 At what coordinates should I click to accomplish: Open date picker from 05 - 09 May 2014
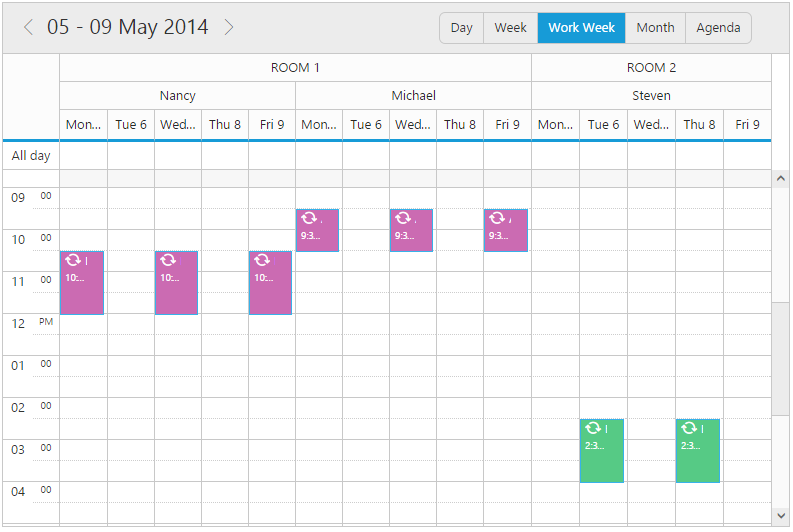coord(128,27)
